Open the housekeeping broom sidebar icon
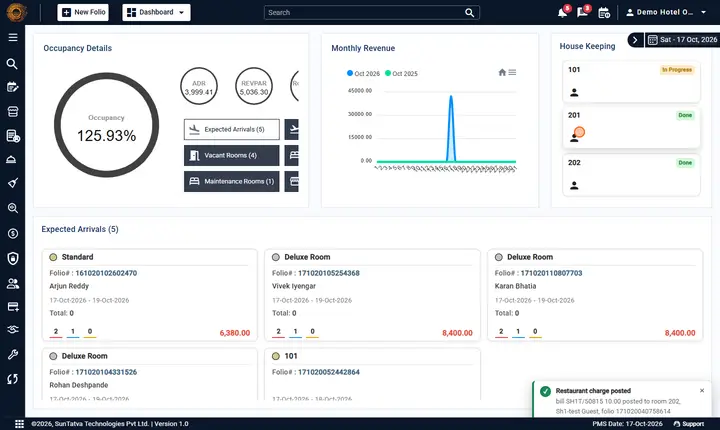 (x=13, y=183)
